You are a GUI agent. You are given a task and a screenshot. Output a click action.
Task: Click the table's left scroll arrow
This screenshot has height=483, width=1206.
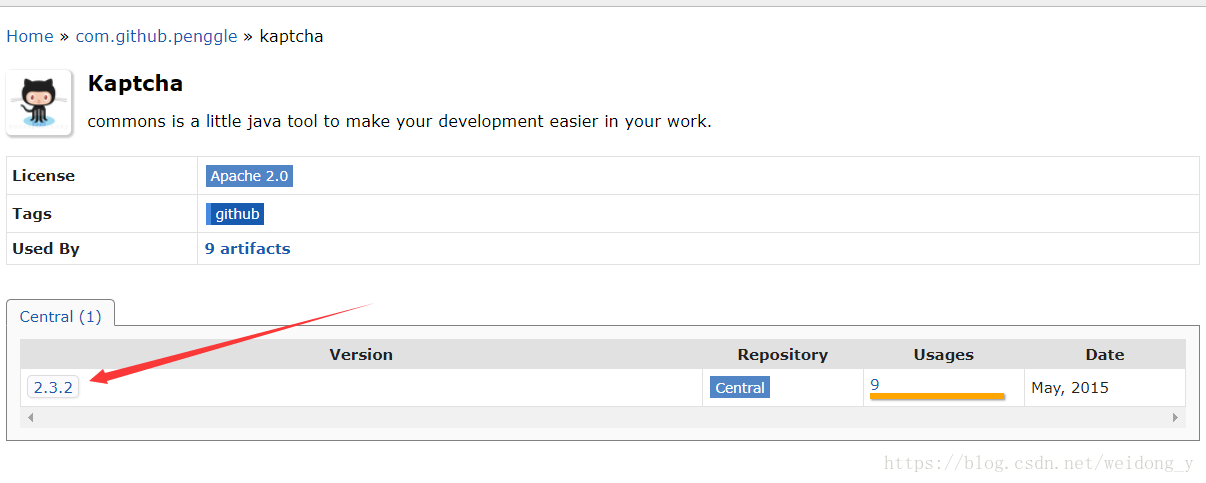pos(29,416)
